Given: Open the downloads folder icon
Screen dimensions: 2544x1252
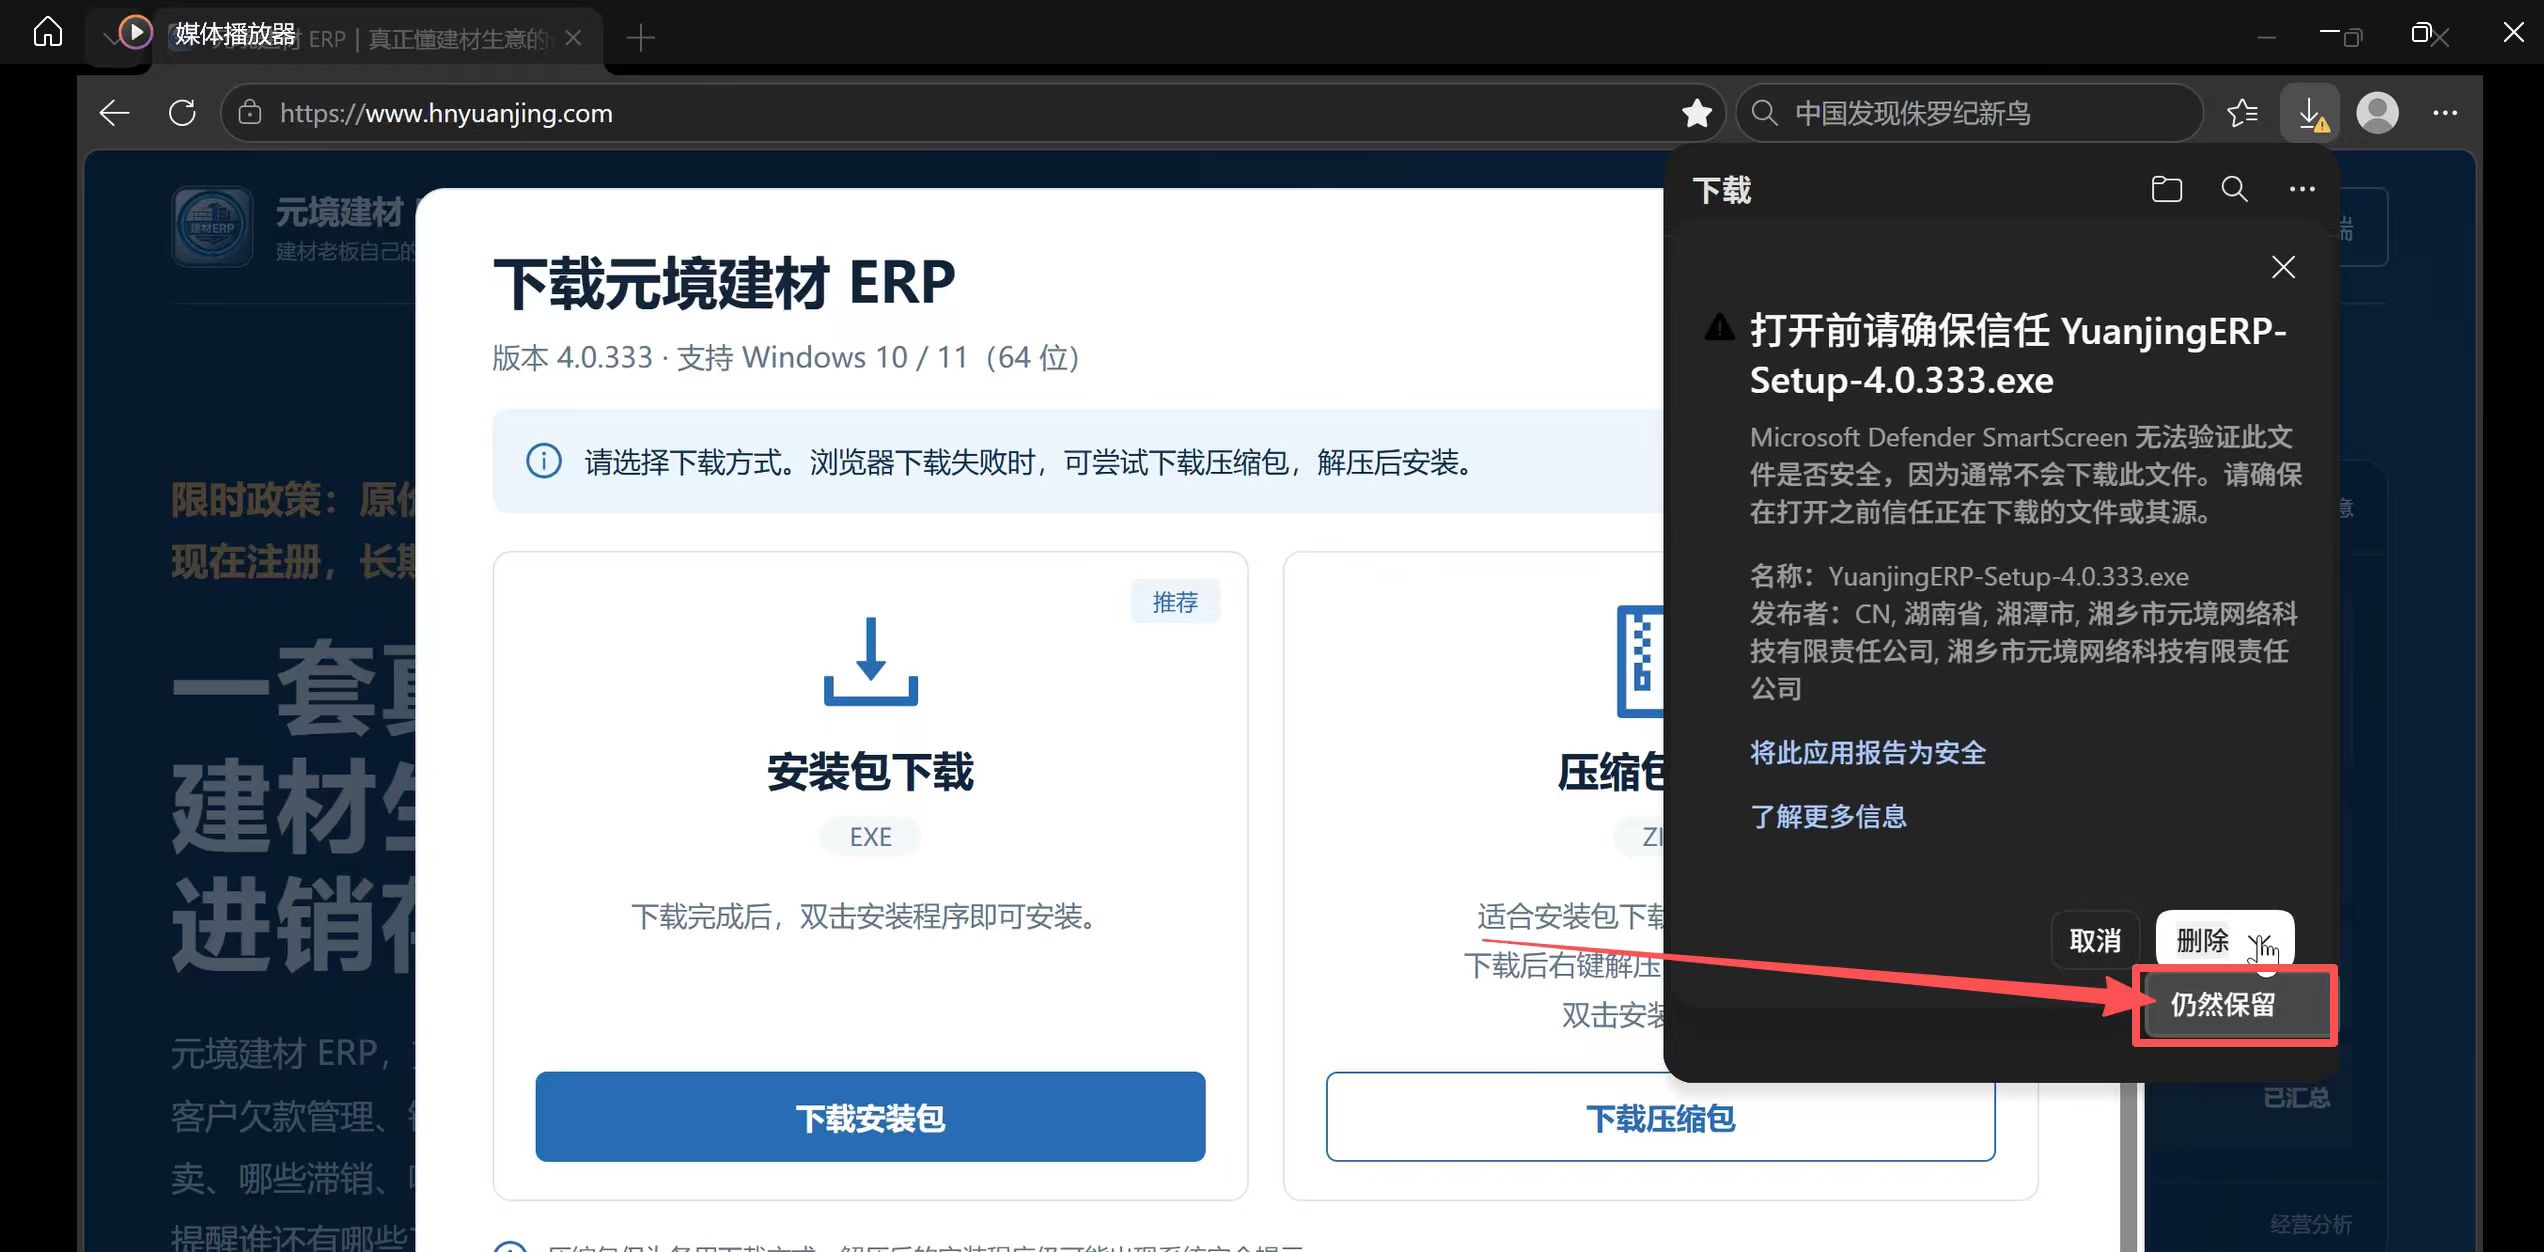Looking at the screenshot, I should [2167, 189].
